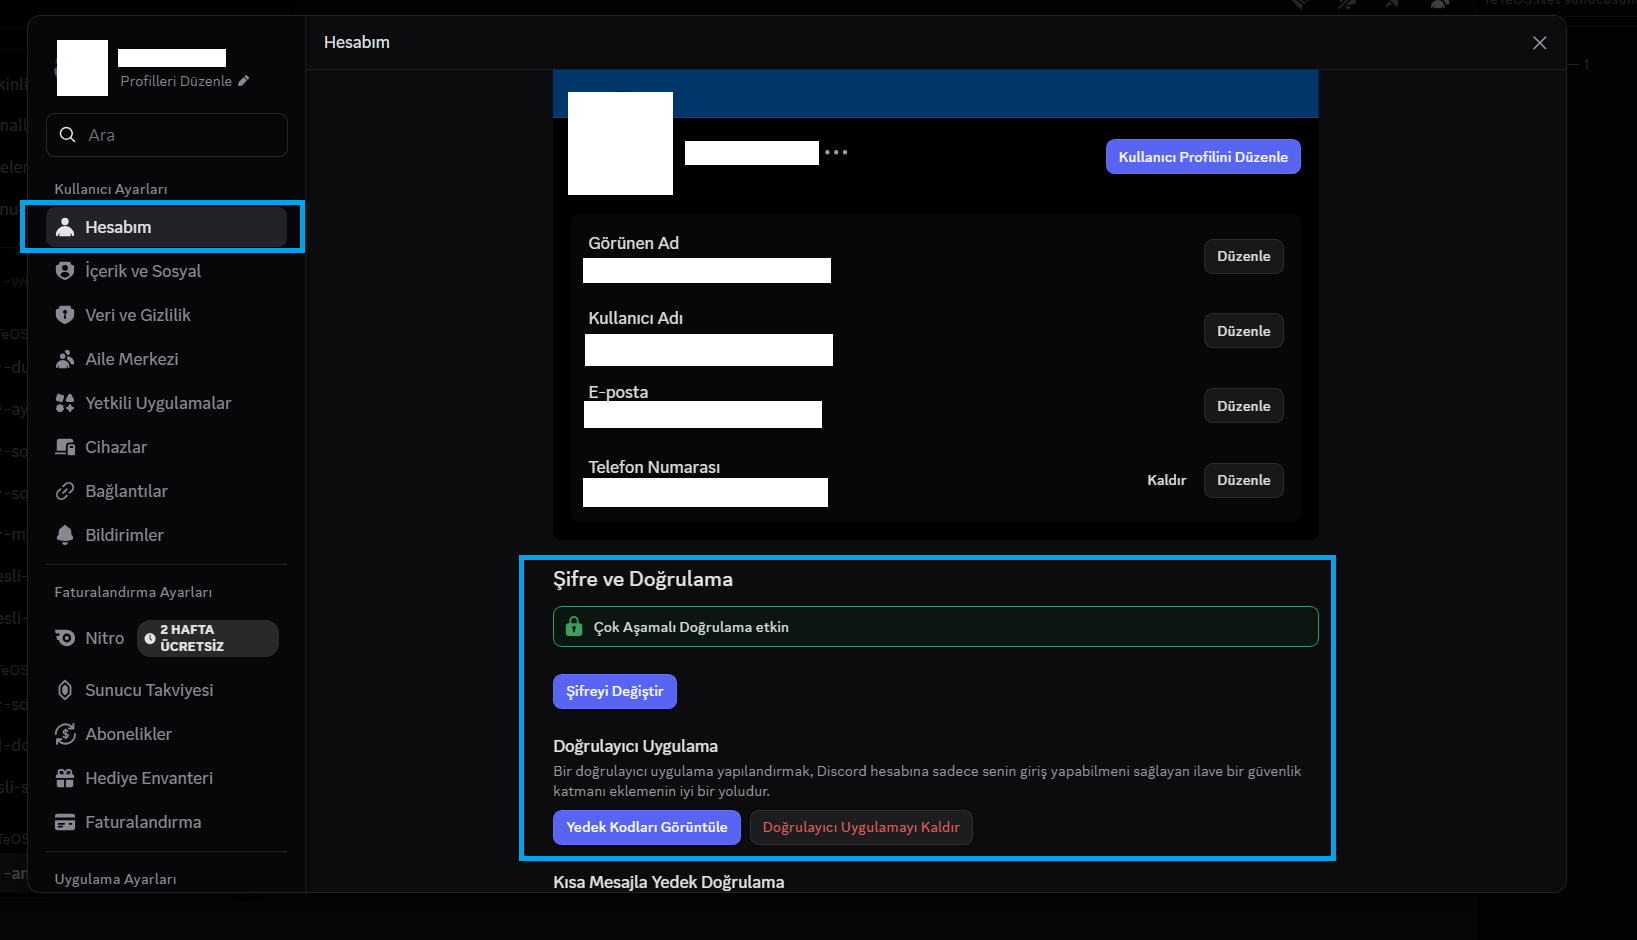Viewport: 1637px width, 940px height.
Task: Click the Çok Aşamalı Doğrulama etkin notice
Action: tap(935, 627)
